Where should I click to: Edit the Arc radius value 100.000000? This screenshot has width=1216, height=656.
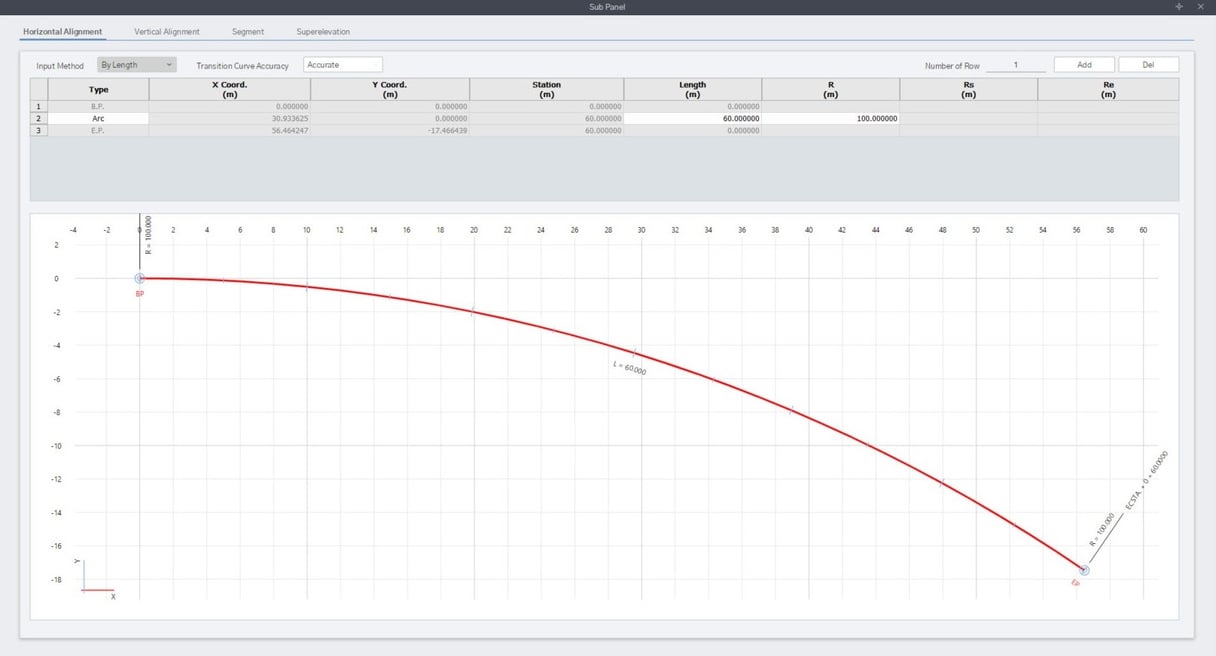(830, 118)
